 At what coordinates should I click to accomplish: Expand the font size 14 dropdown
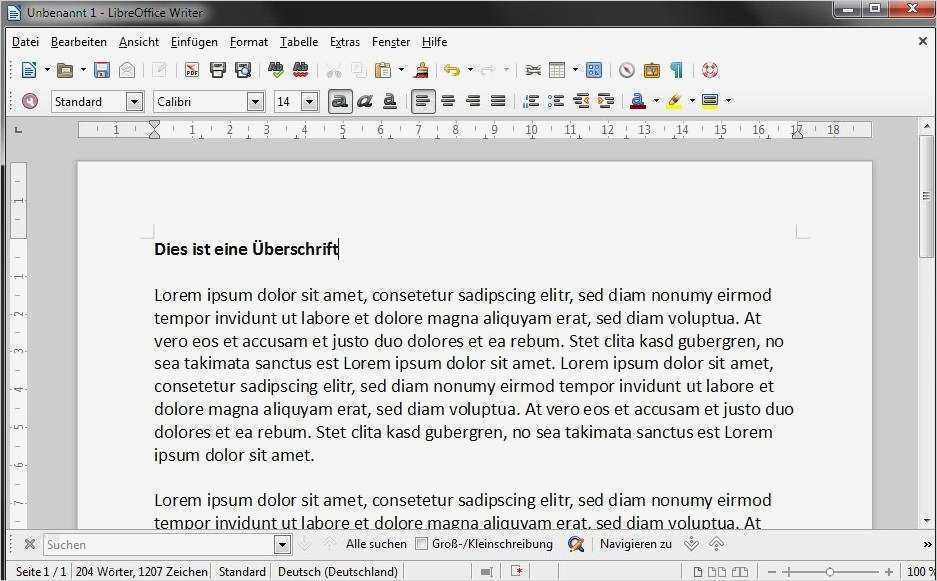[x=309, y=102]
